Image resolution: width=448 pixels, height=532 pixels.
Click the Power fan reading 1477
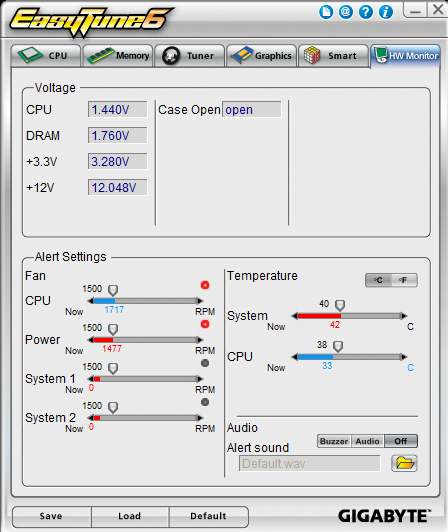[x=112, y=349]
